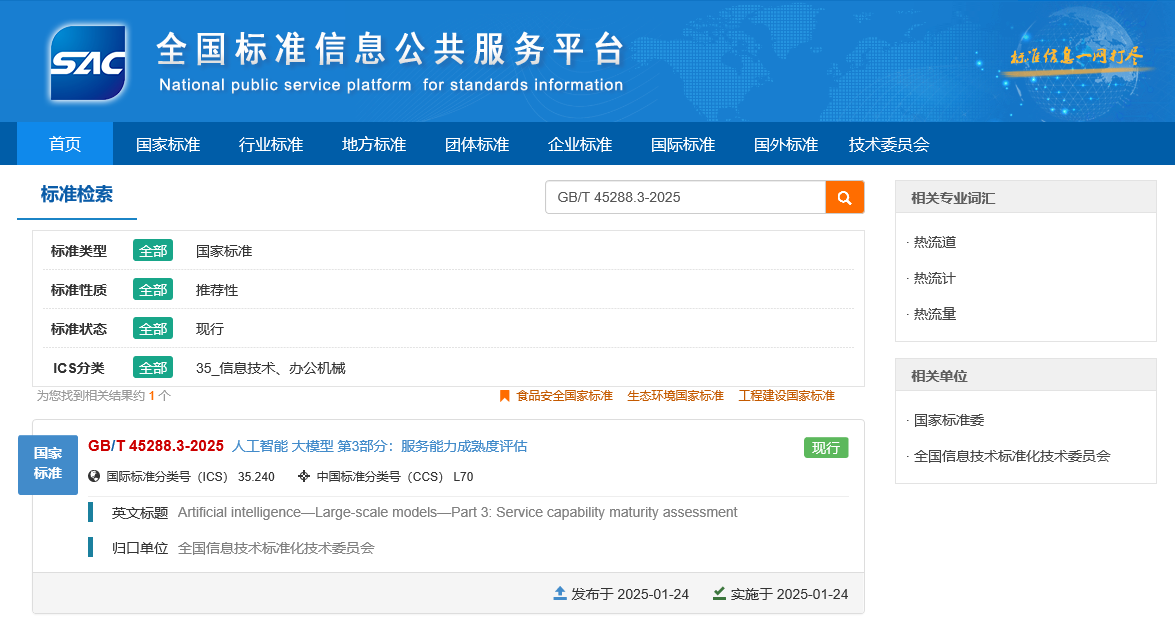The image size is (1175, 625).
Task: Choose the 现行 status filter option
Action: [x=210, y=329]
